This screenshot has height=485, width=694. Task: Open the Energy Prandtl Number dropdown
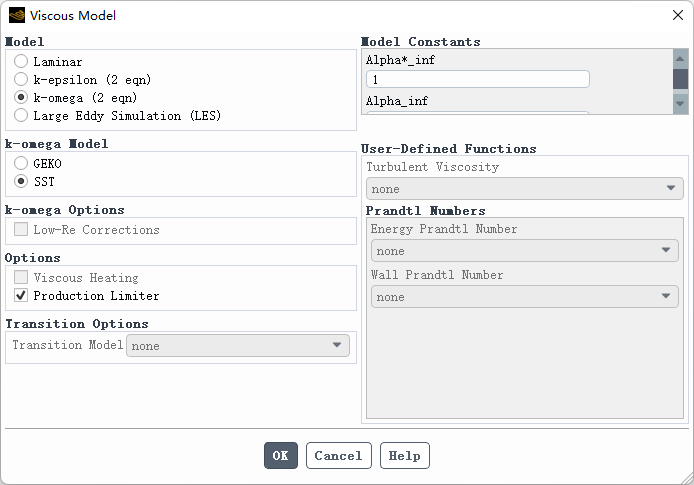pyautogui.click(x=525, y=251)
